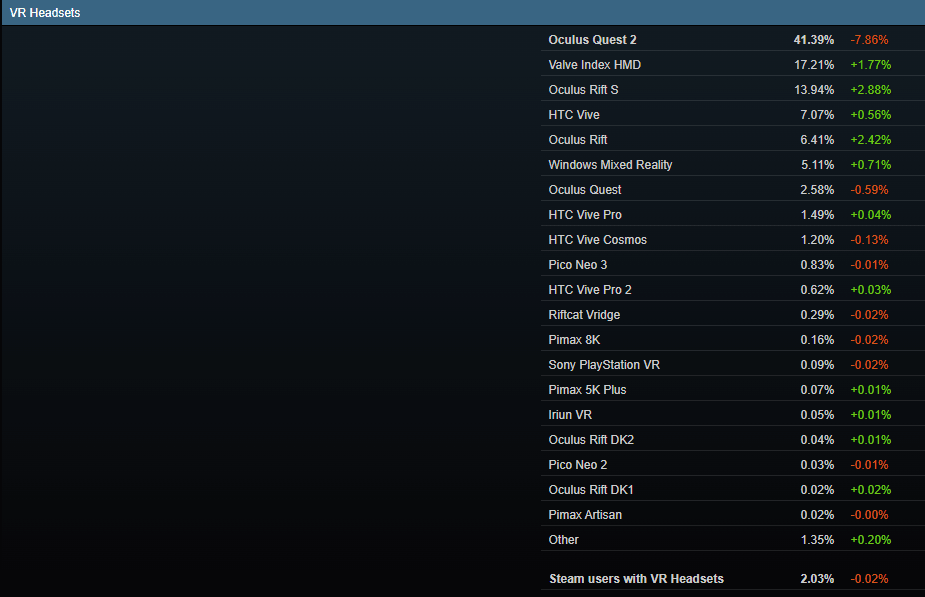Click the 0.04% share value
The image size is (925, 597).
pos(817,439)
